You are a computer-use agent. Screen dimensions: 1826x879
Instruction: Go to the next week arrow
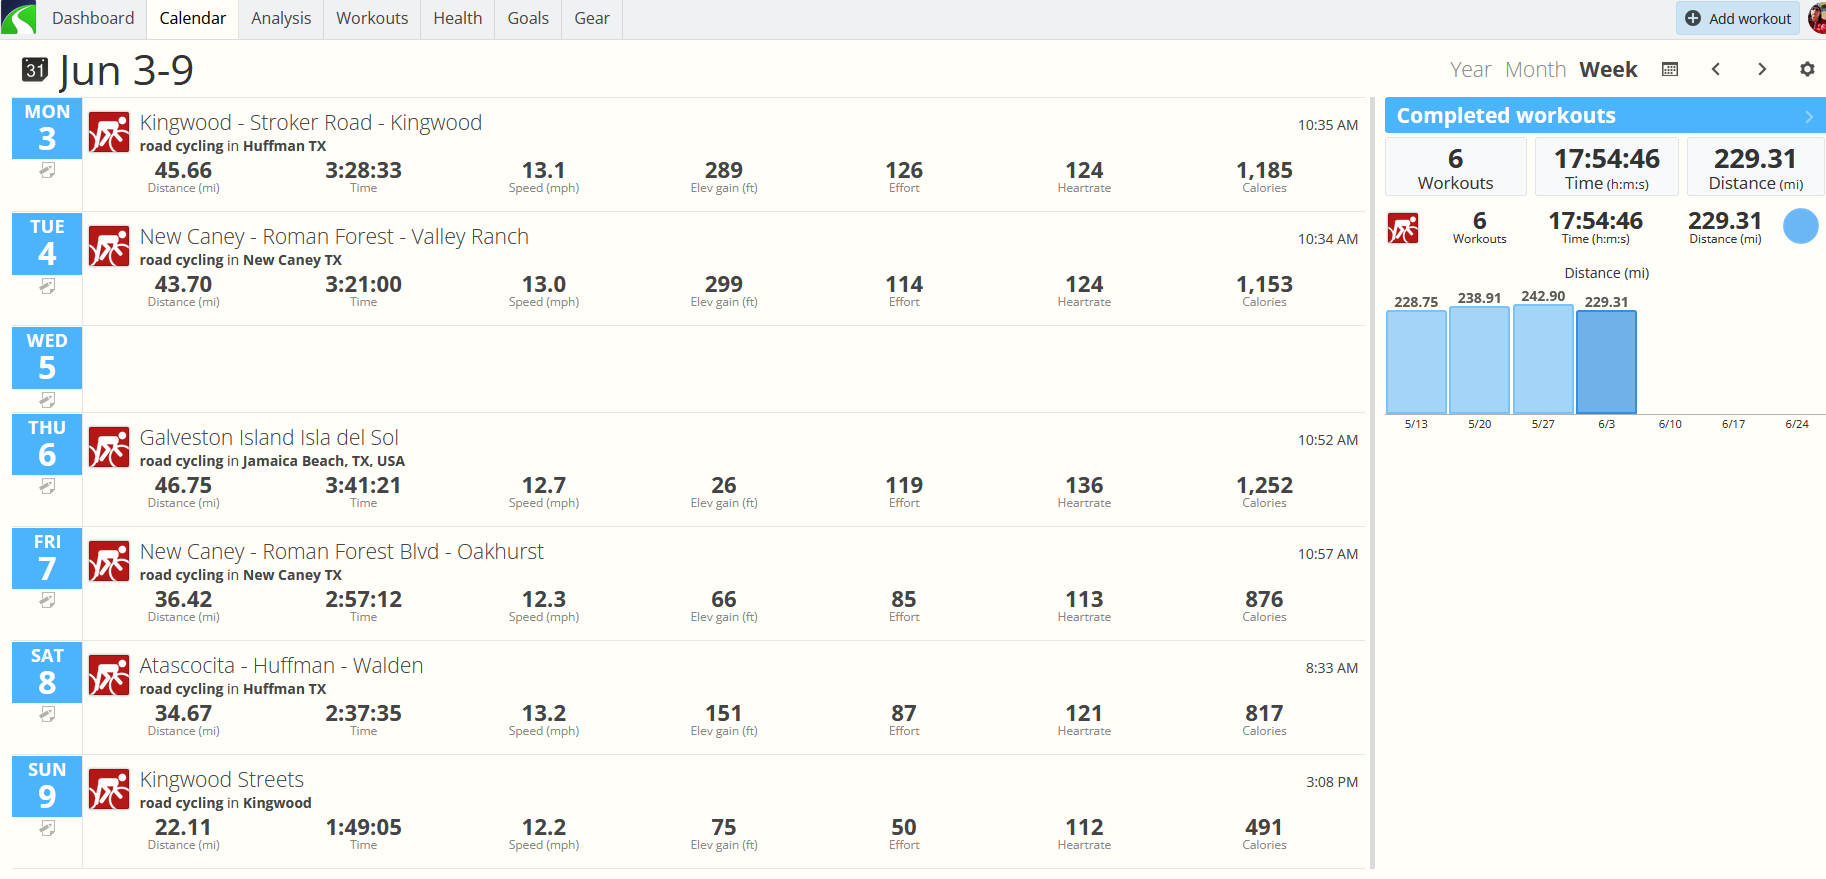[1762, 69]
